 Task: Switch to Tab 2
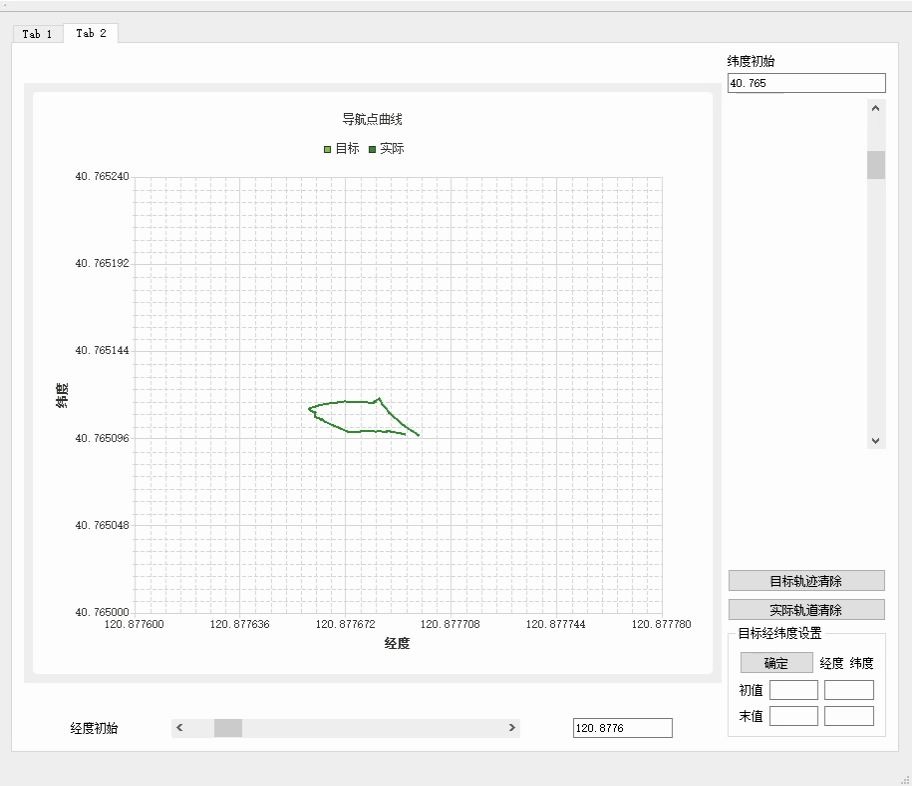pos(90,32)
